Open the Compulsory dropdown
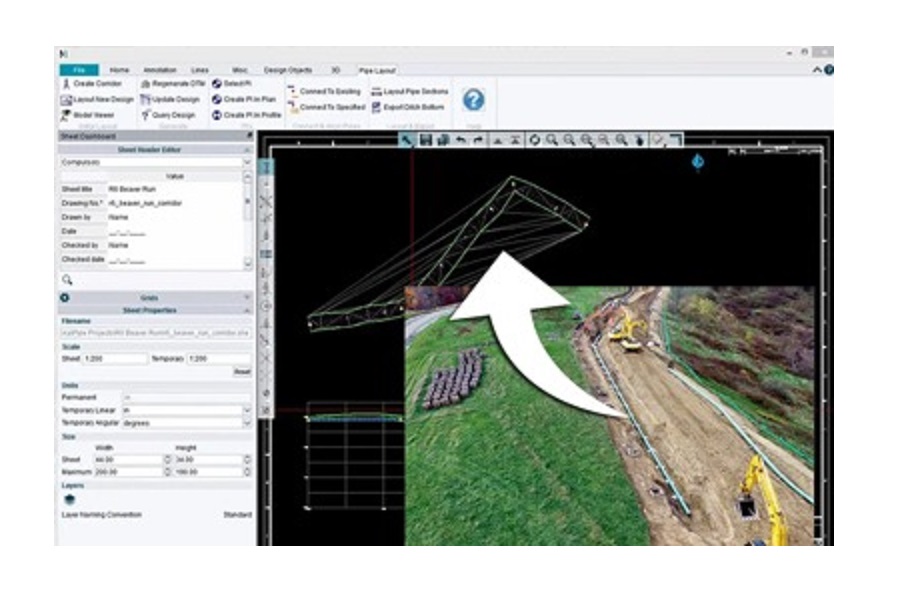The image size is (900, 599). 247,162
